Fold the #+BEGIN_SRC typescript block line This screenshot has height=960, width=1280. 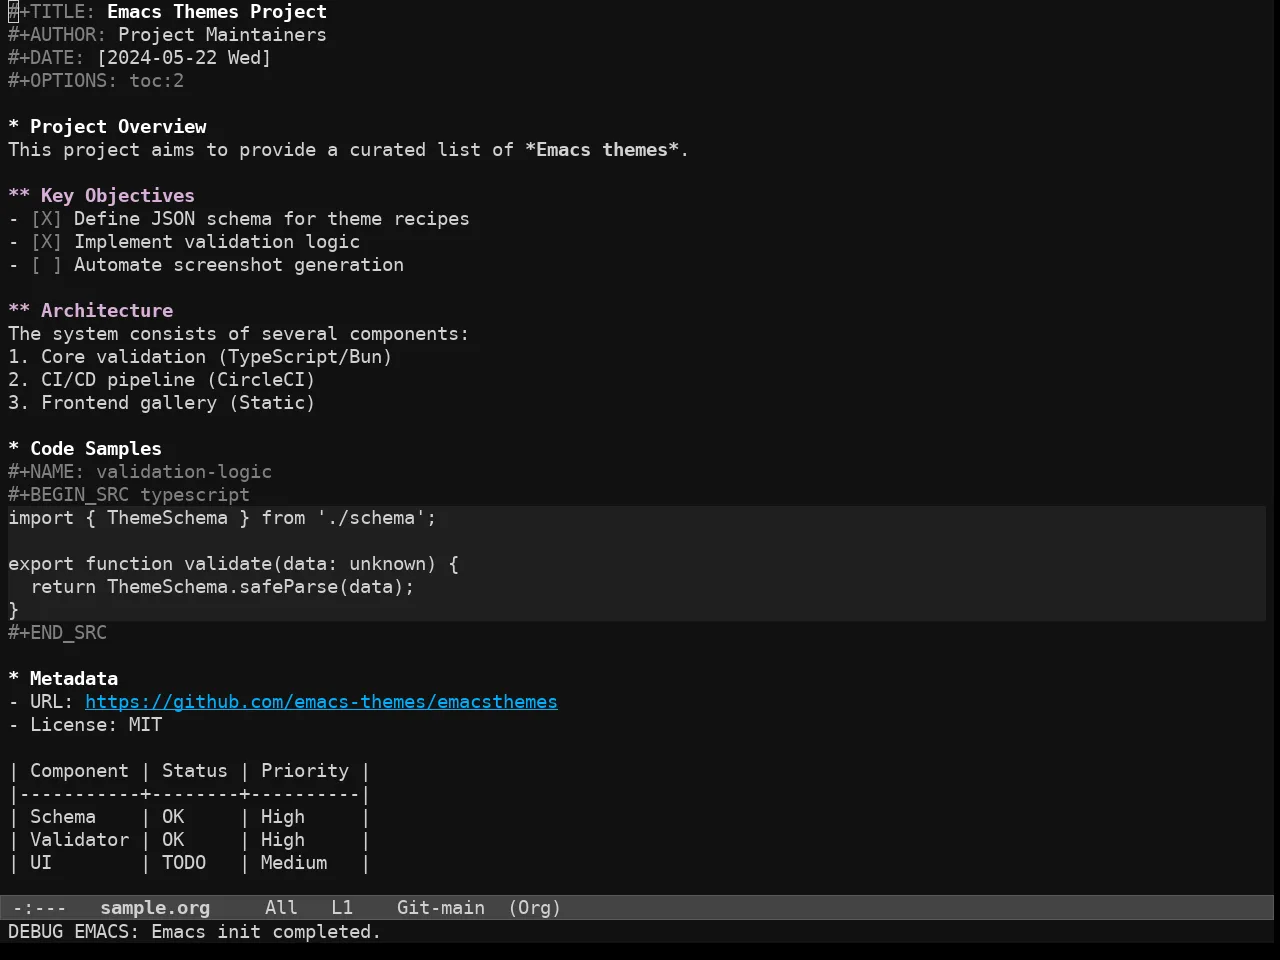point(129,495)
